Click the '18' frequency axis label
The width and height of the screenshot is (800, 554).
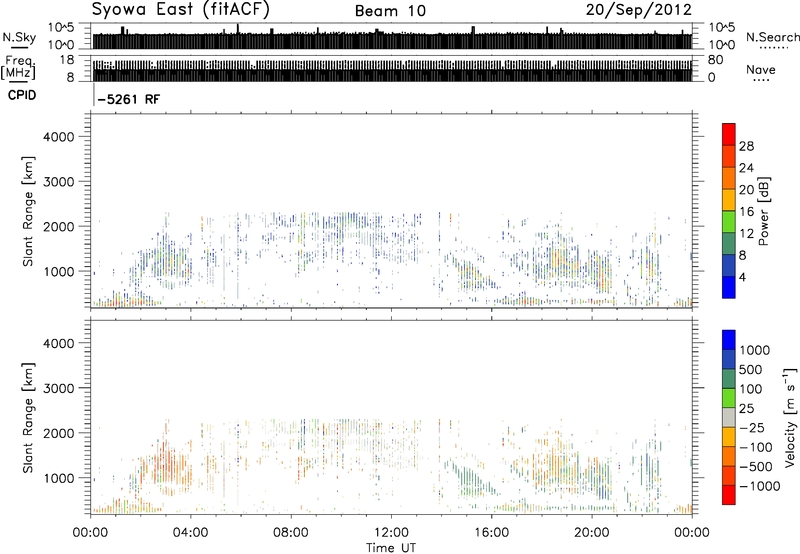(67, 60)
